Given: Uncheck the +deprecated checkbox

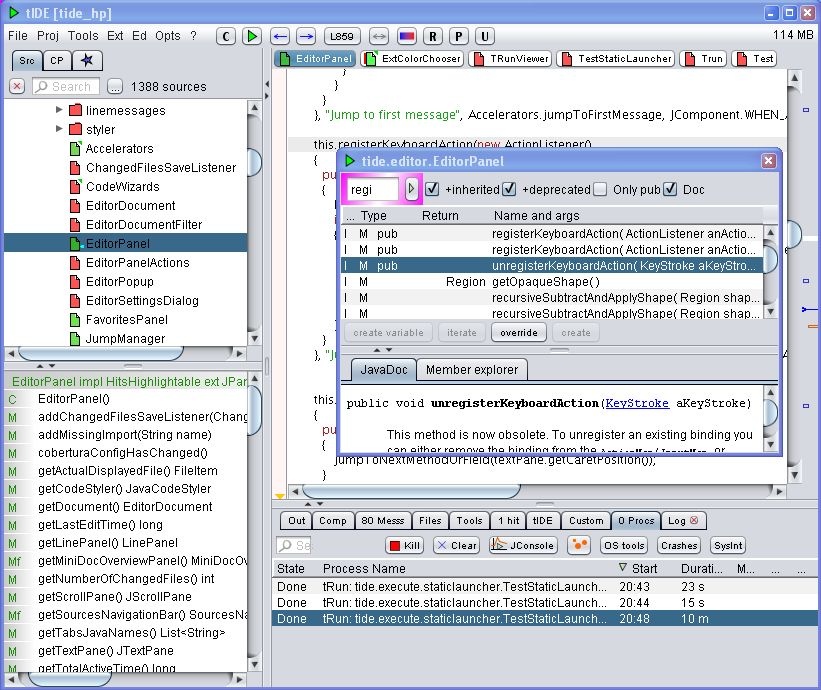Looking at the screenshot, I should [509, 189].
